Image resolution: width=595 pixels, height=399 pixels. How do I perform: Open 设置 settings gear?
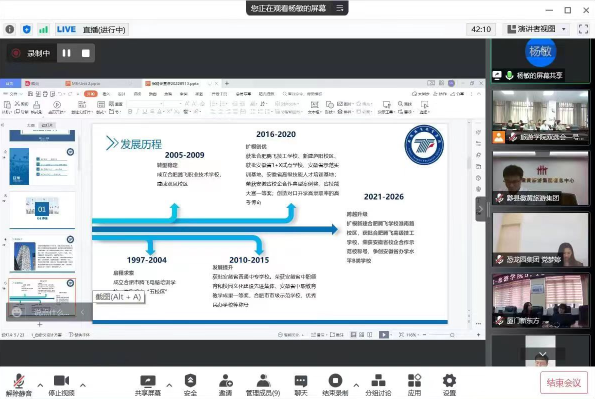pyautogui.click(x=449, y=380)
